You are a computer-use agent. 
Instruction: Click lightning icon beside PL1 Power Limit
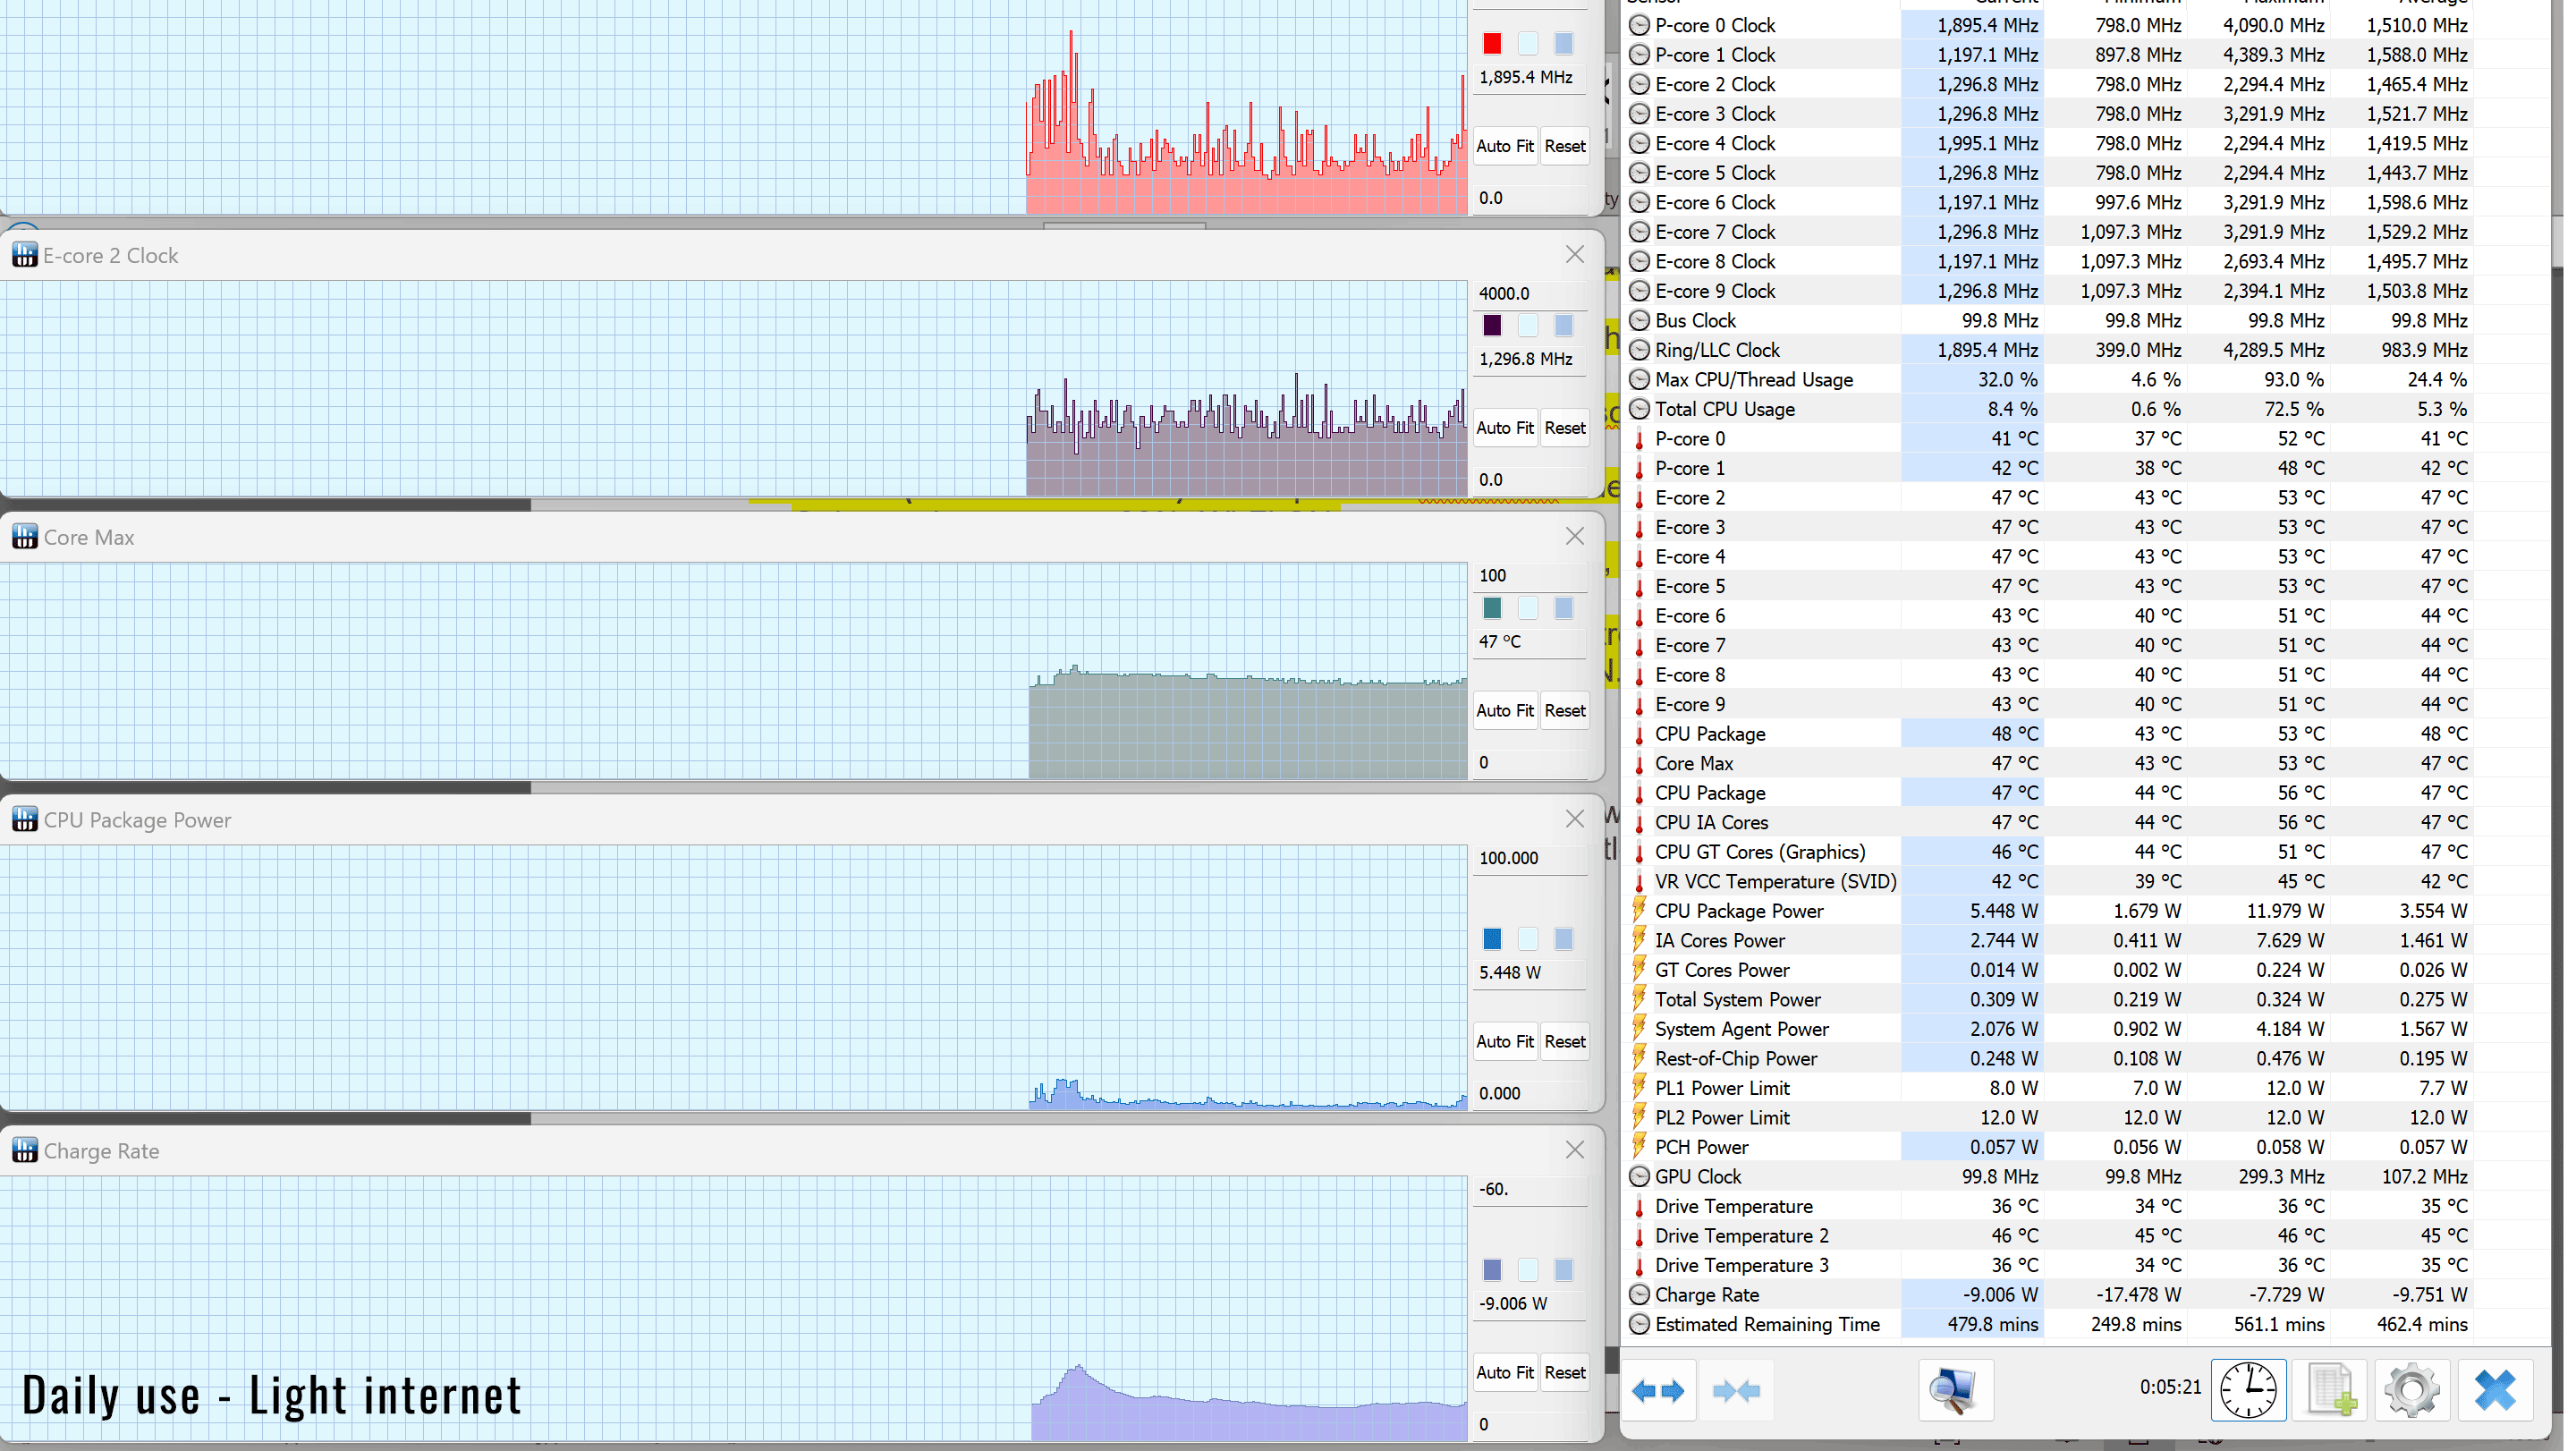1639,1088
